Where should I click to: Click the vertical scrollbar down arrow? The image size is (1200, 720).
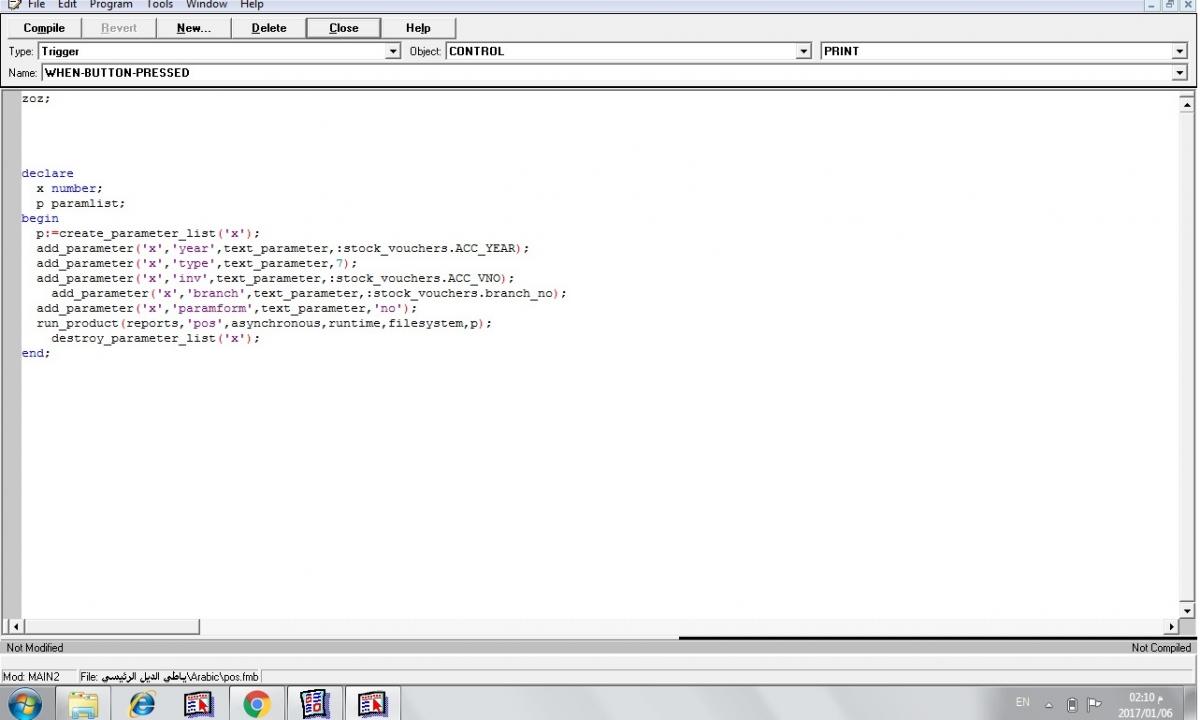coord(1187,611)
